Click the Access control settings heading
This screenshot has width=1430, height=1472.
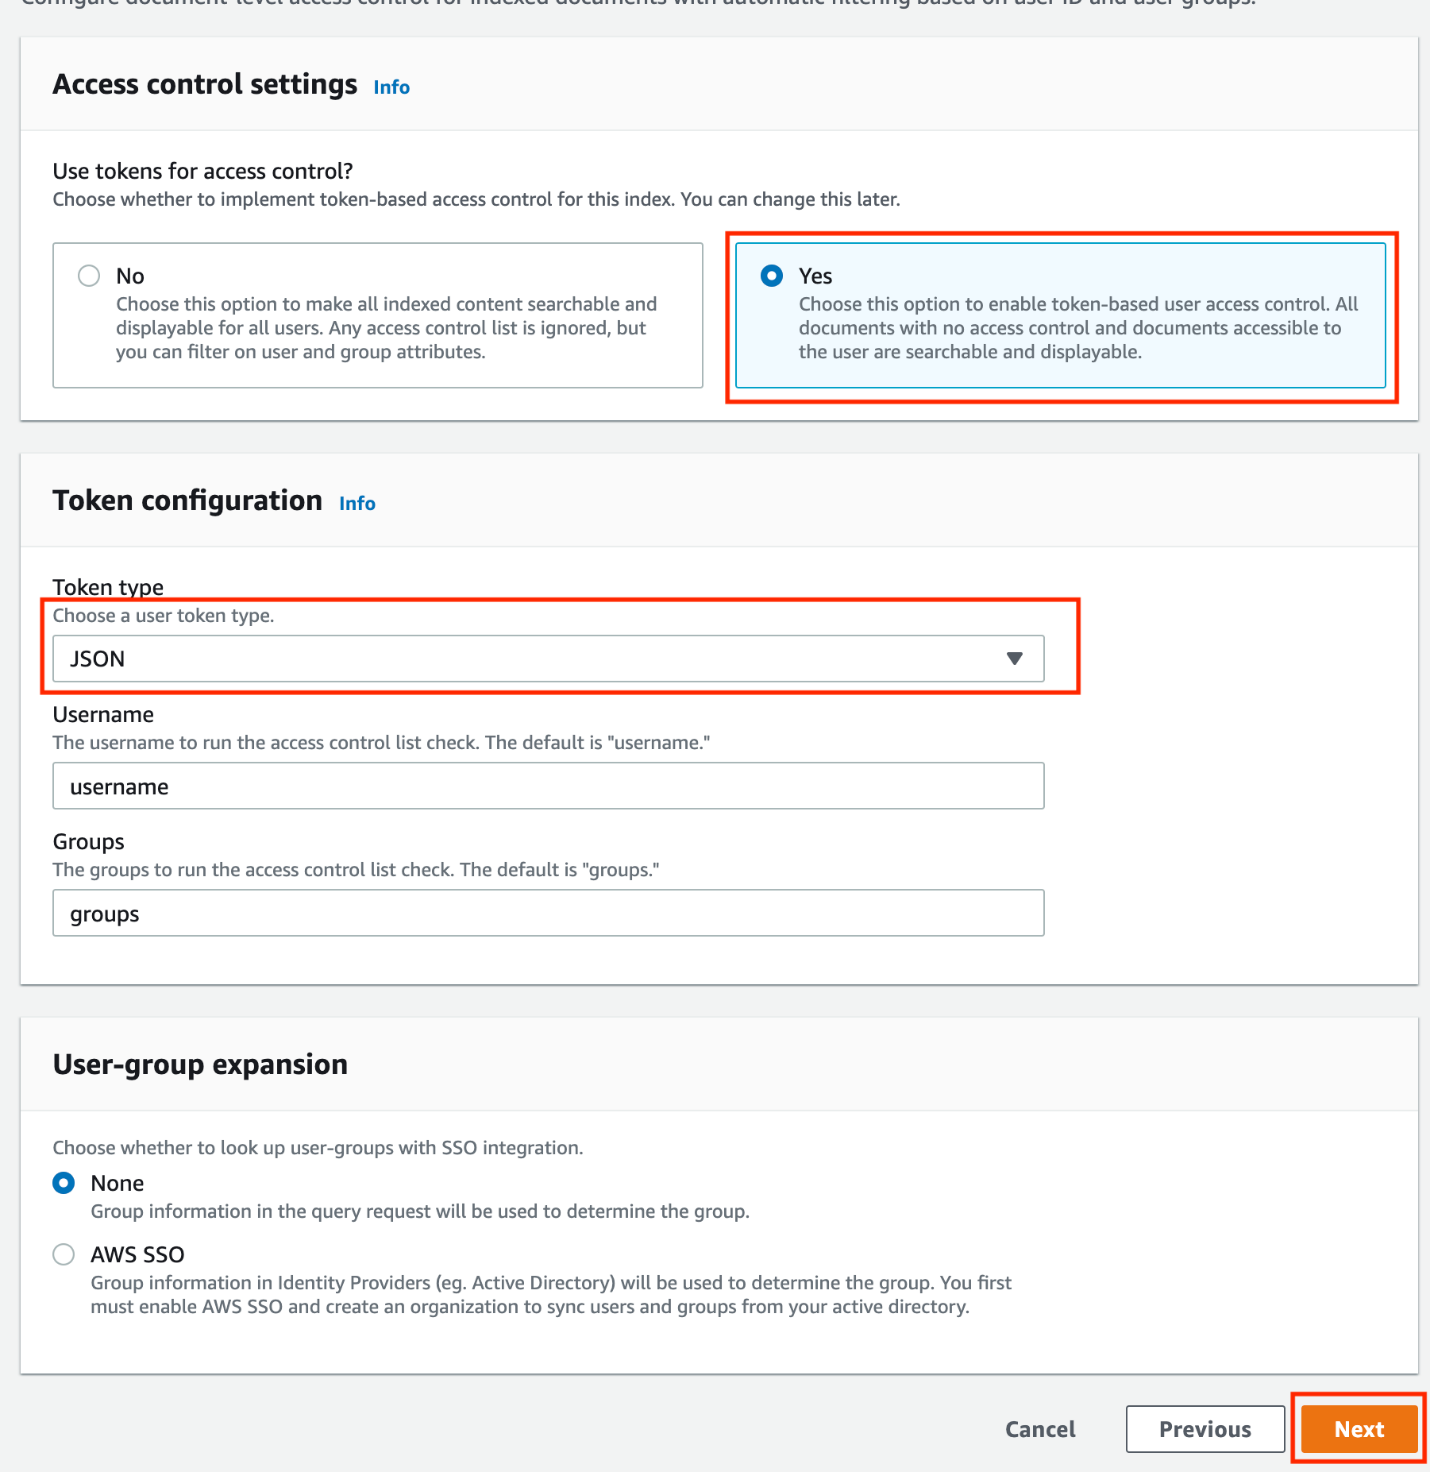205,85
